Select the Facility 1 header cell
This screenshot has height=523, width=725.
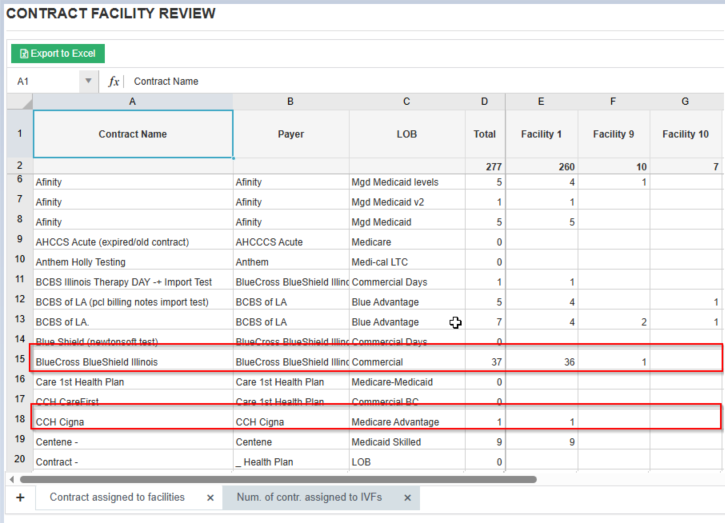[x=541, y=134]
